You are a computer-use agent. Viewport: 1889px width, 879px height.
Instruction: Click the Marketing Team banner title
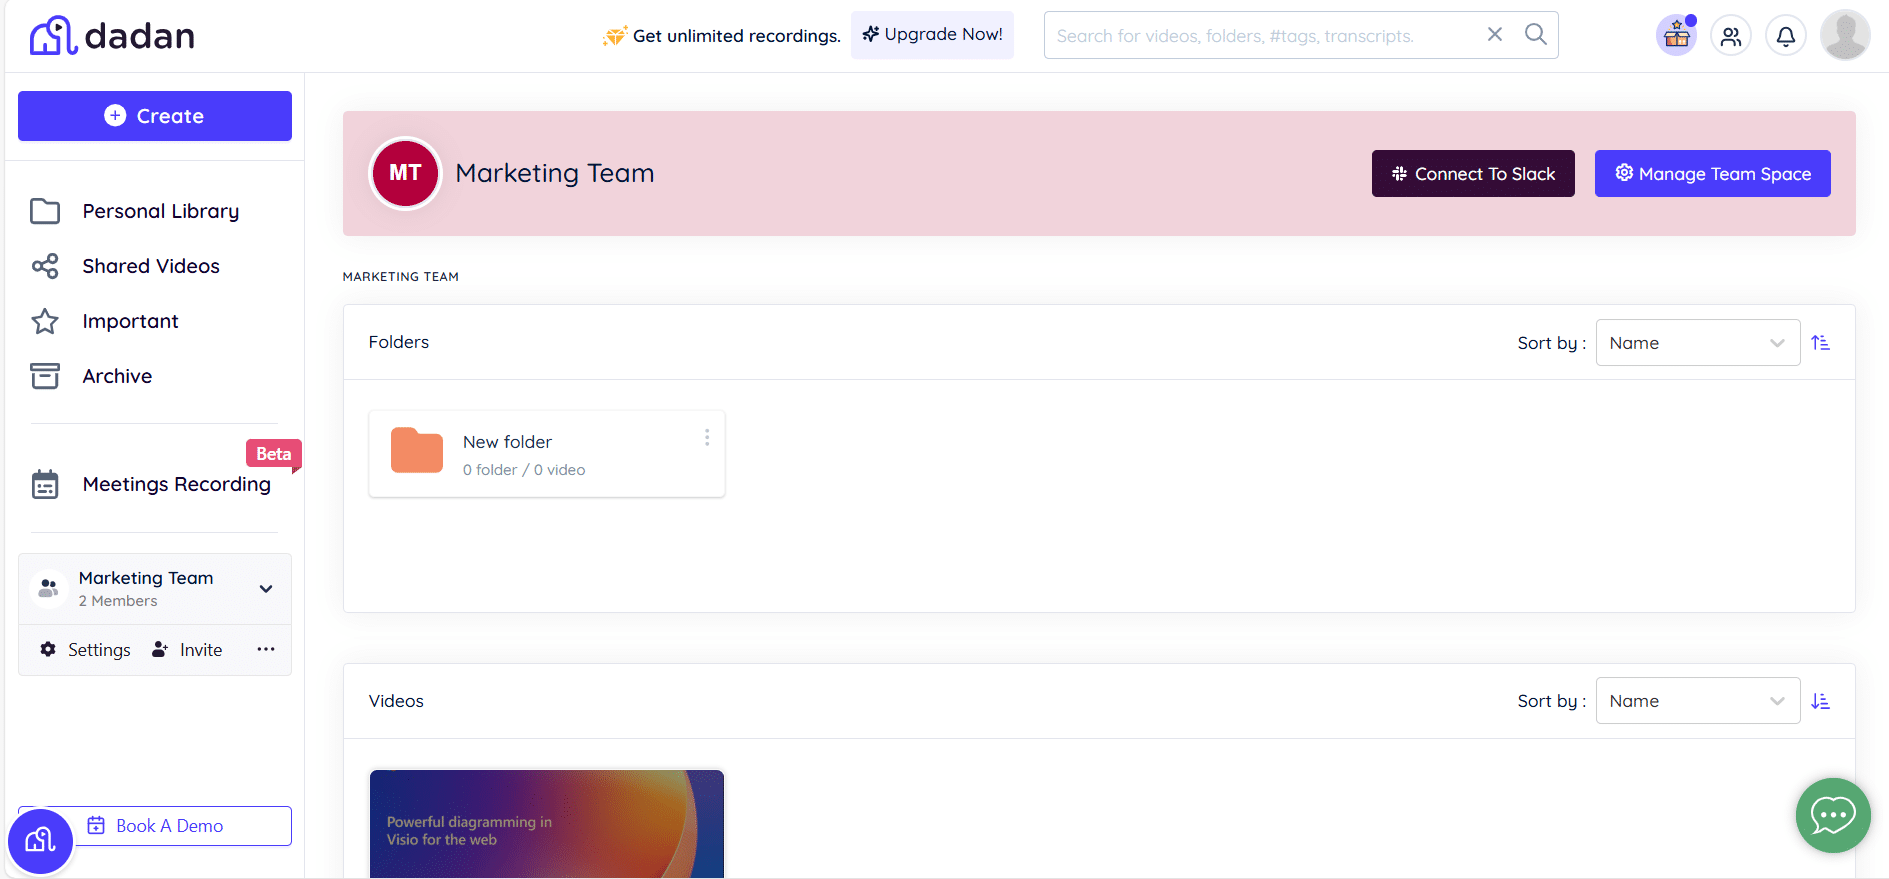point(555,173)
